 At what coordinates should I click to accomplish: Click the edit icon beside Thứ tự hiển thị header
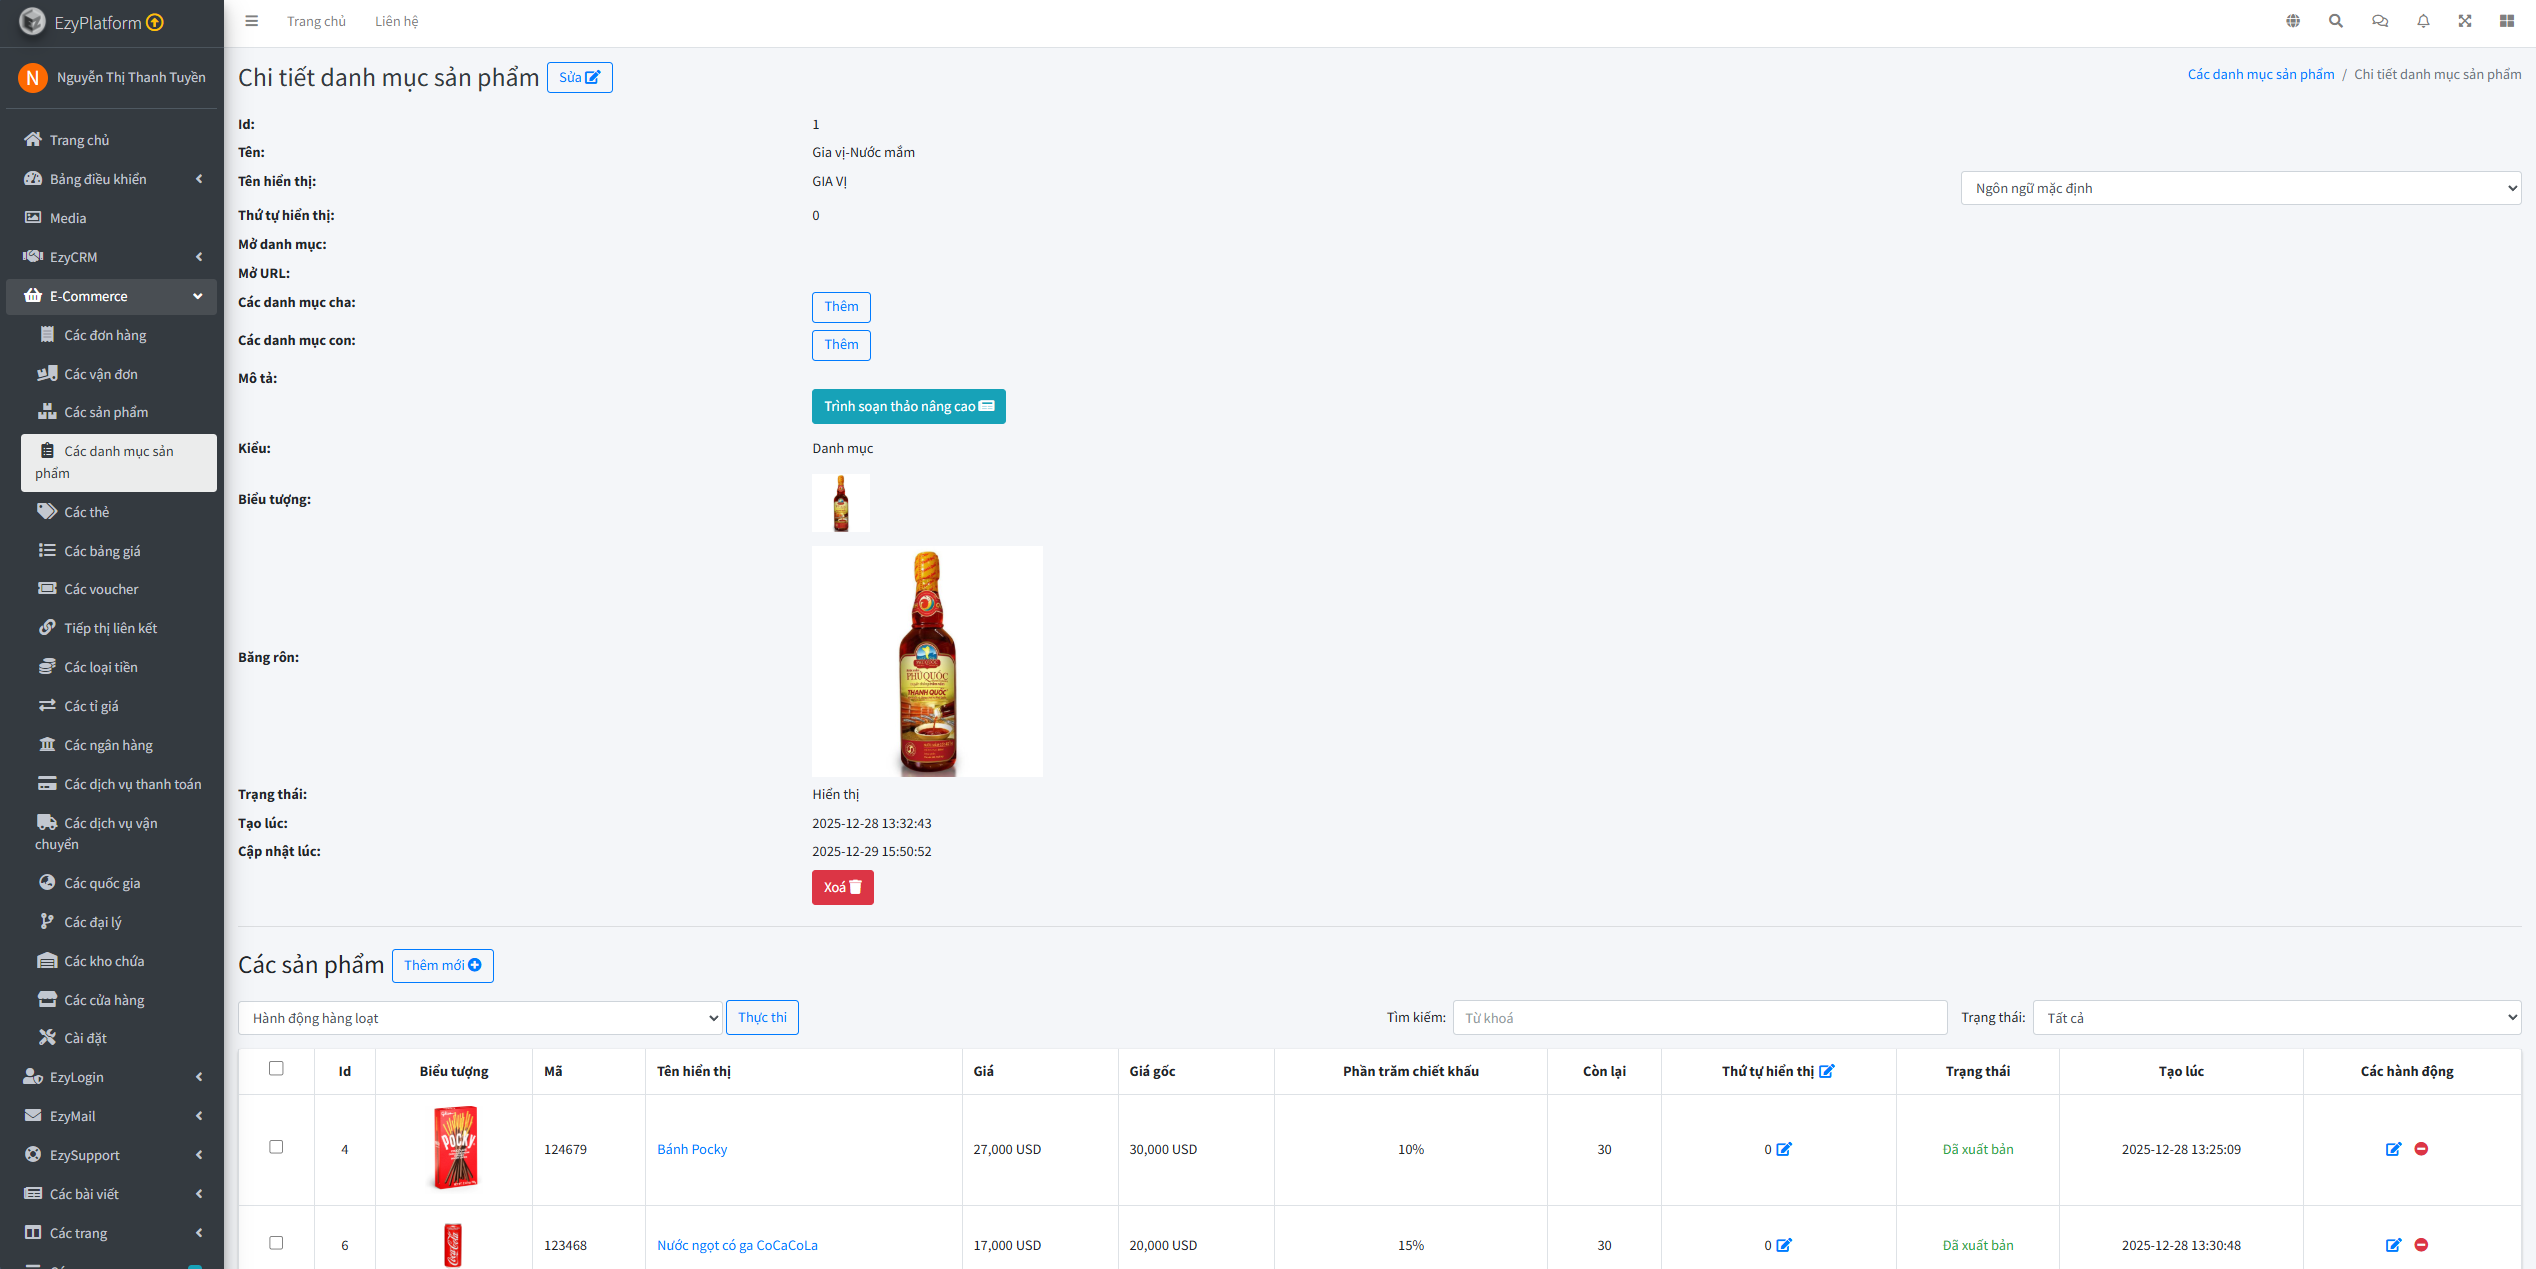click(1827, 1071)
